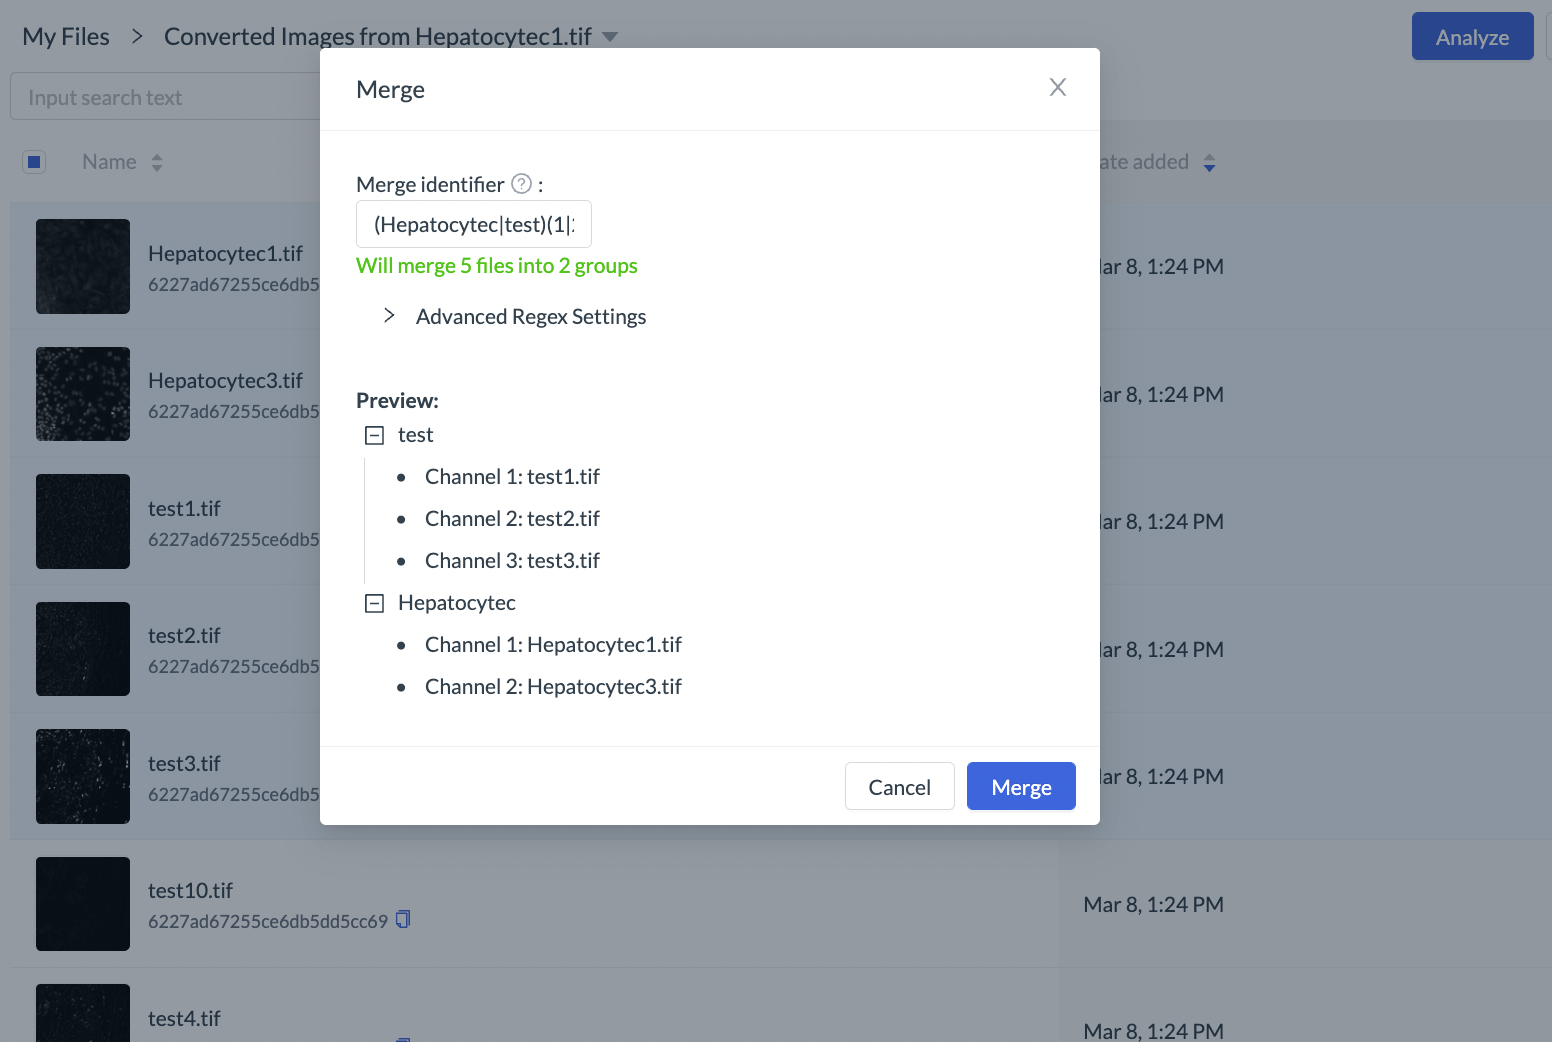The width and height of the screenshot is (1552, 1042).
Task: Select Channel 1: Hepatocytec1.tif preview item
Action: point(553,645)
